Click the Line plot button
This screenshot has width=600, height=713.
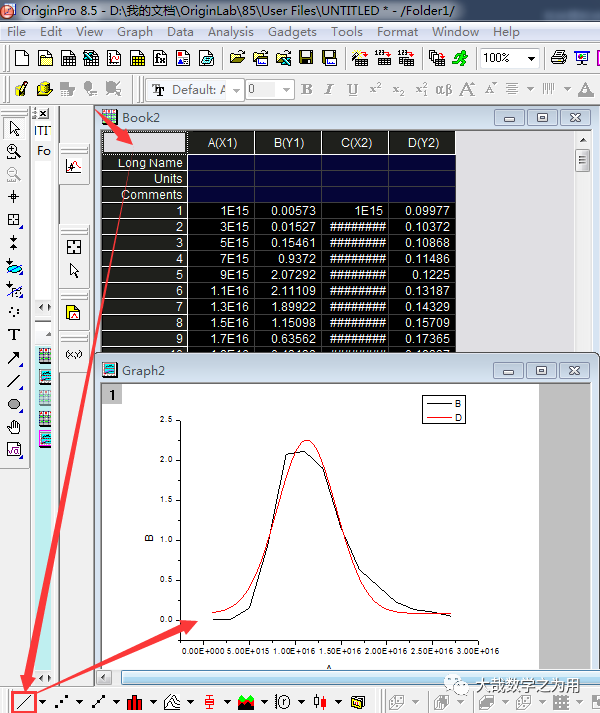(x=24, y=702)
